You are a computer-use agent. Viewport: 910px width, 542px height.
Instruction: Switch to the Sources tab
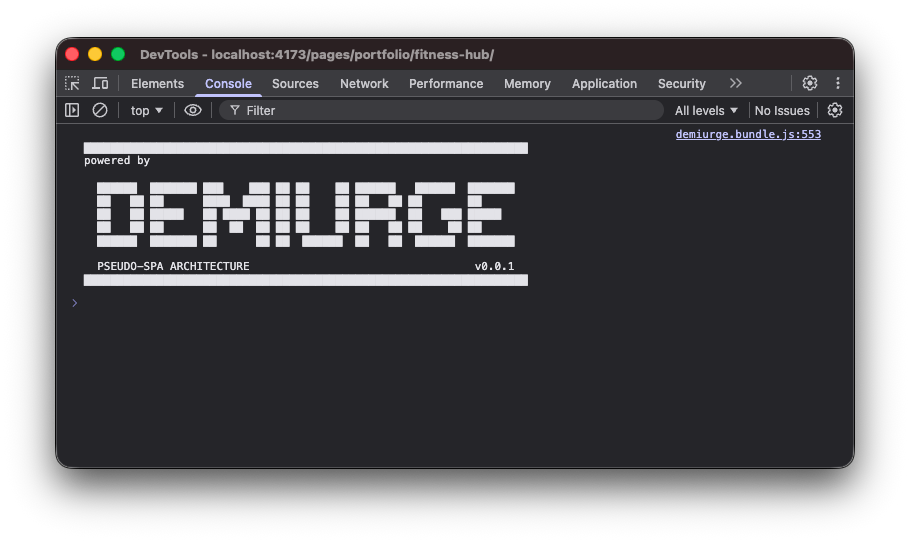point(295,84)
